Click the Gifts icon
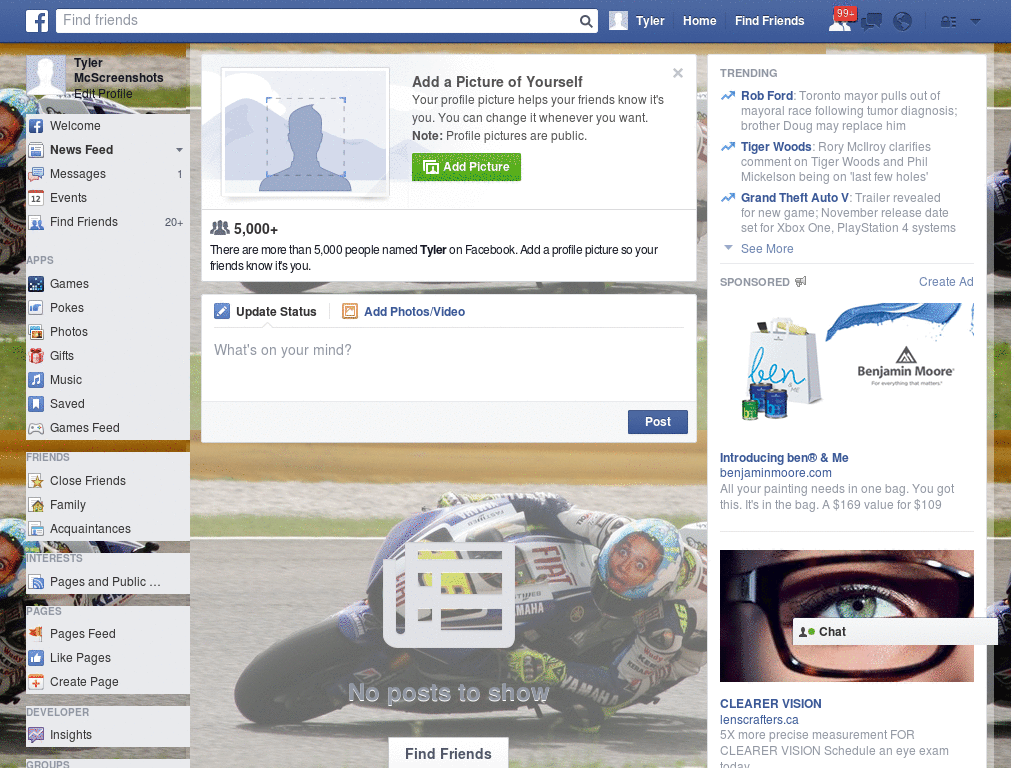 click(36, 356)
